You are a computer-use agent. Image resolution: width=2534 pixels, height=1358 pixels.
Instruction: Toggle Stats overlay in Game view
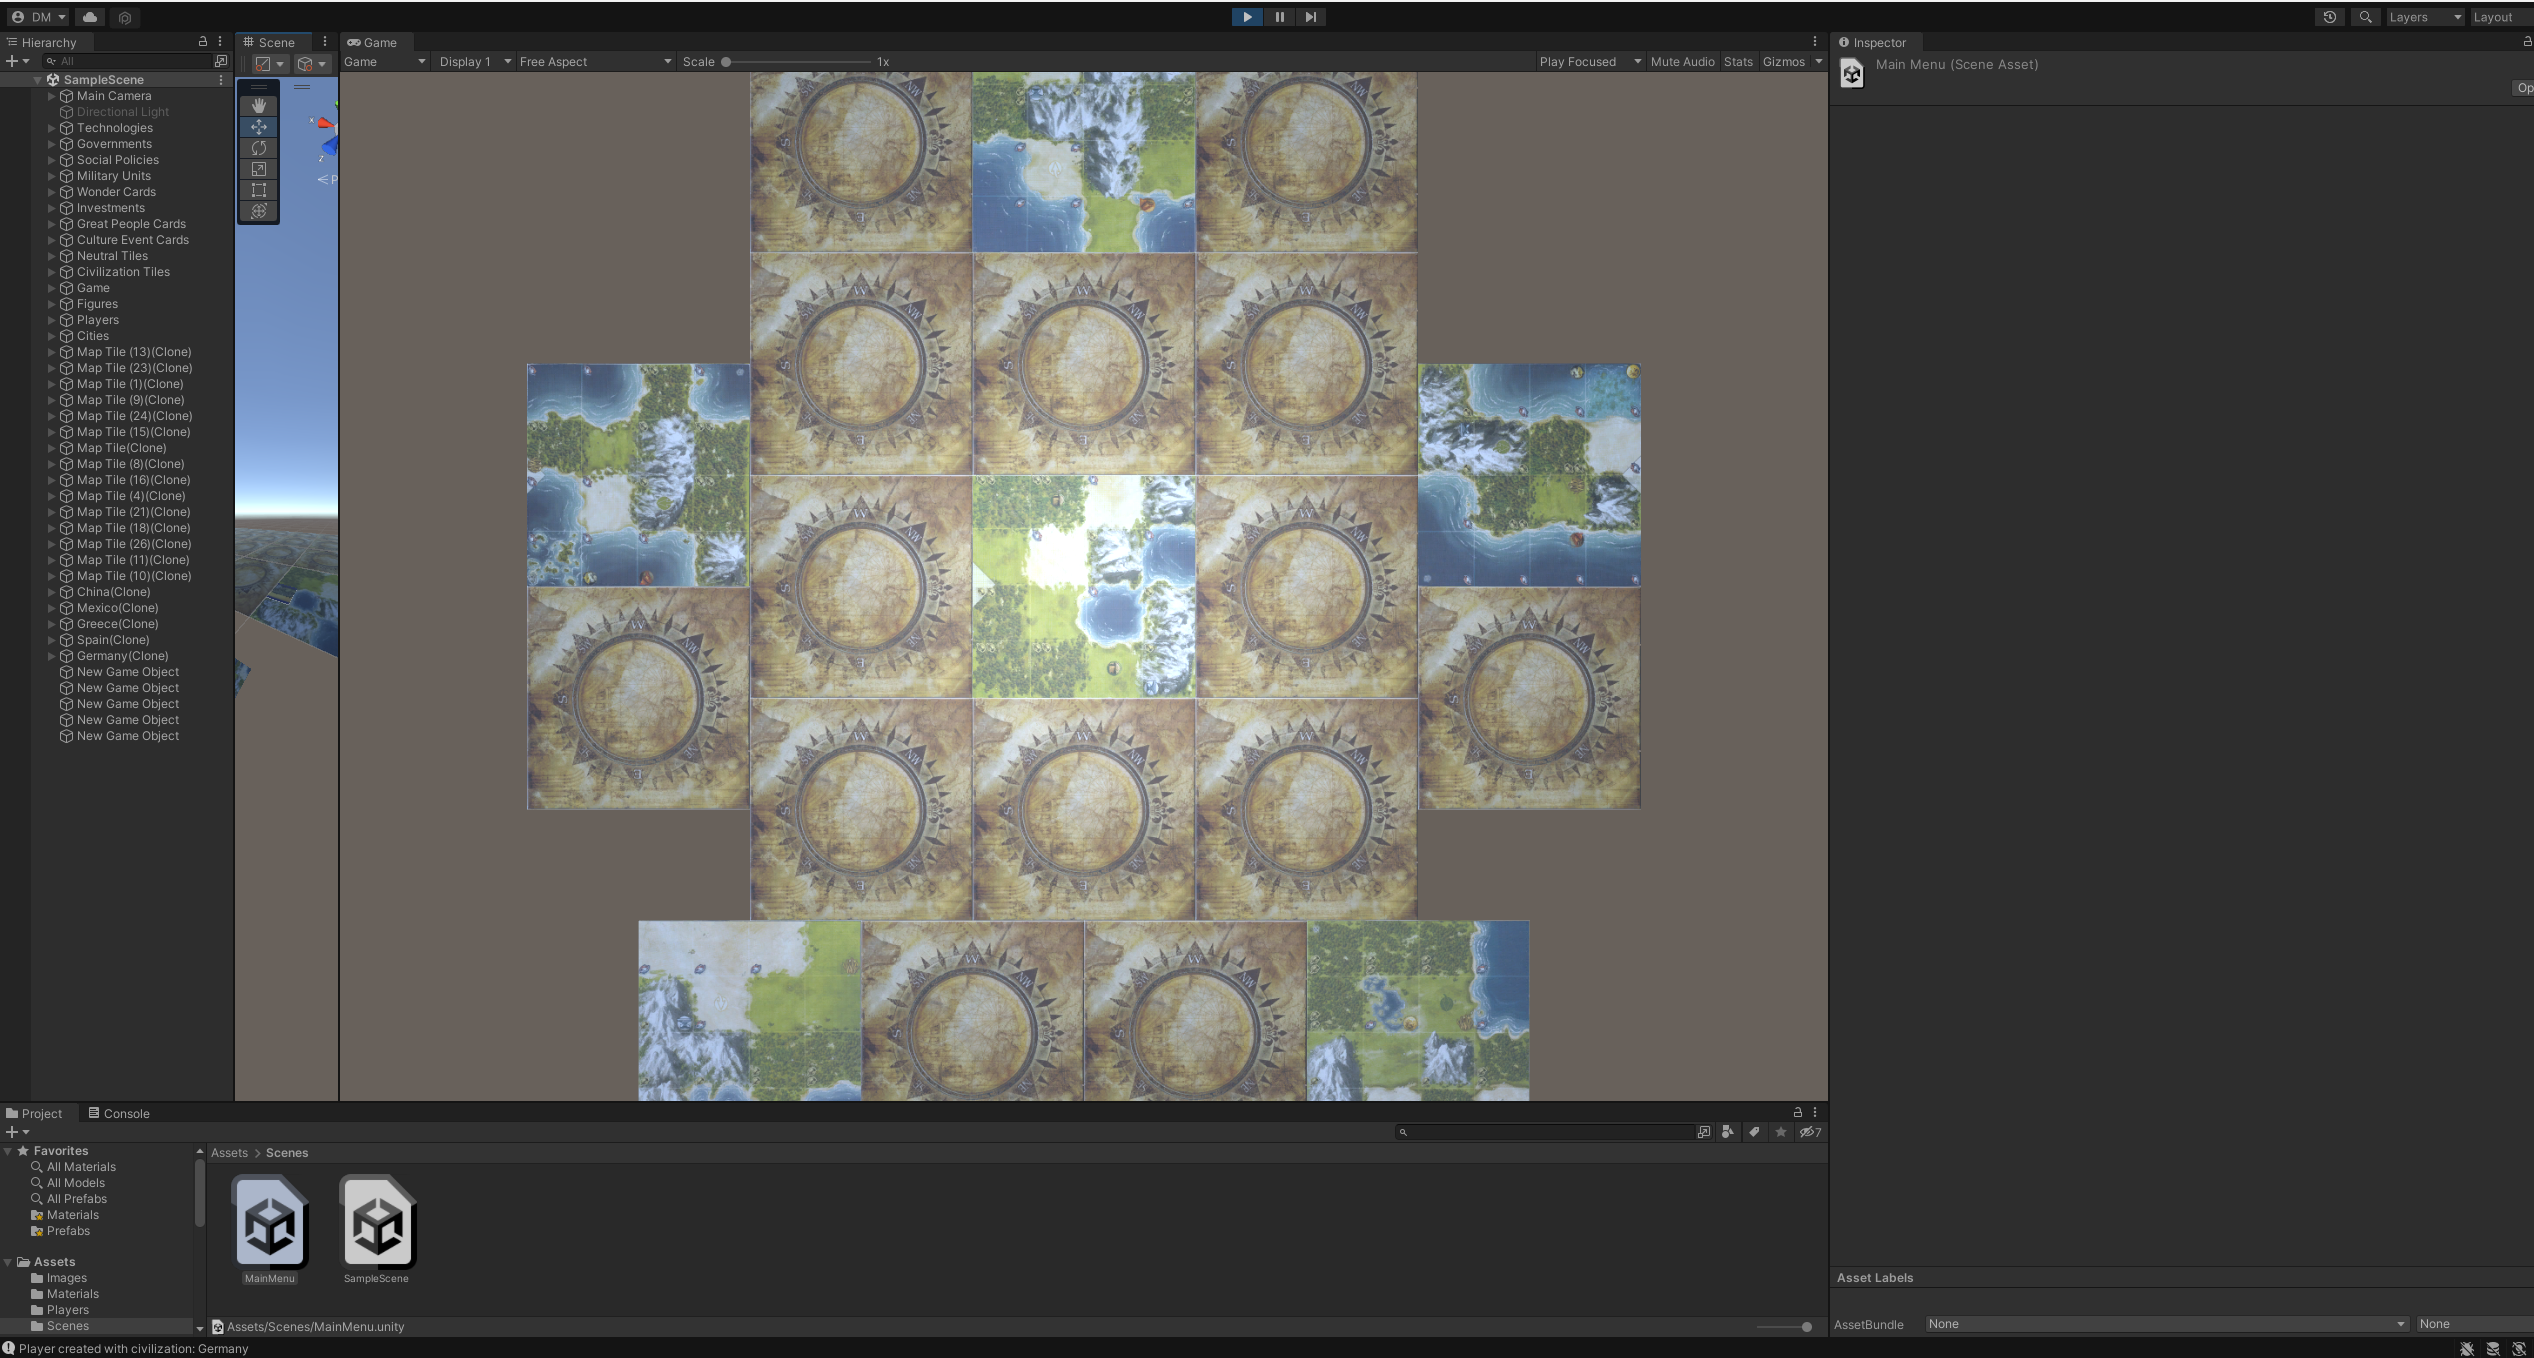(1738, 62)
